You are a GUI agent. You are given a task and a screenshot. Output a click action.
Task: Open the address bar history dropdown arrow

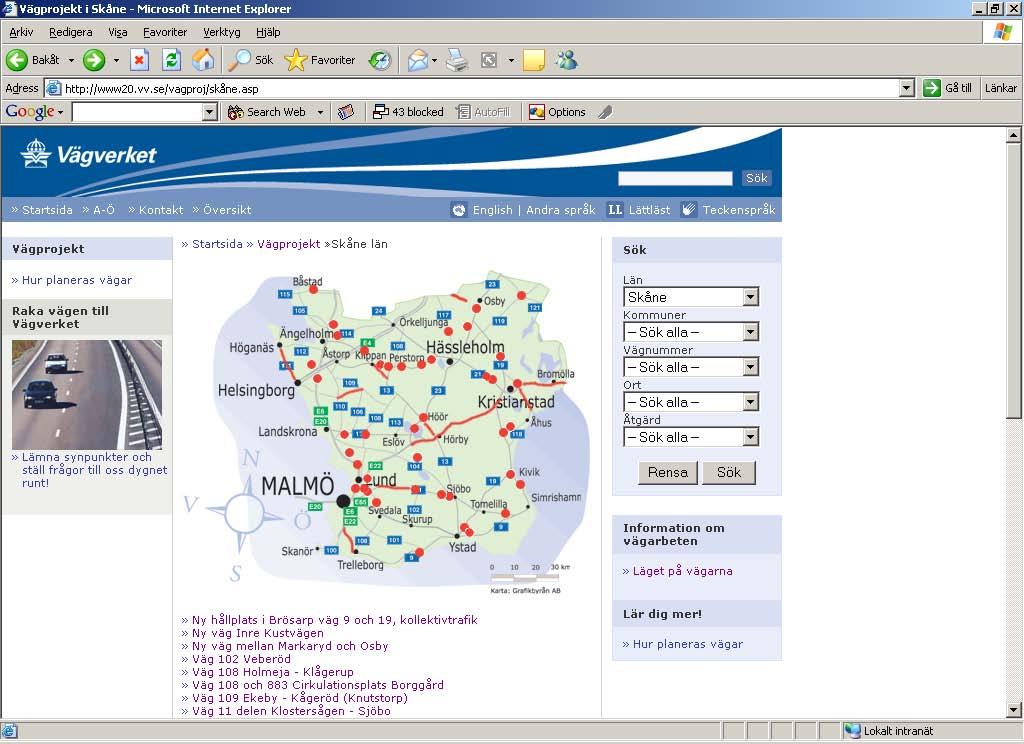pos(906,88)
